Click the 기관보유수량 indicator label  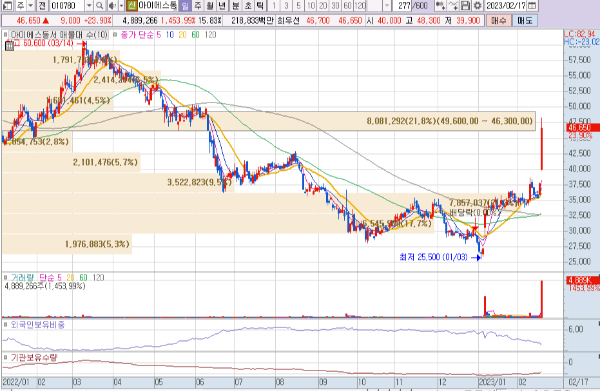coord(34,357)
